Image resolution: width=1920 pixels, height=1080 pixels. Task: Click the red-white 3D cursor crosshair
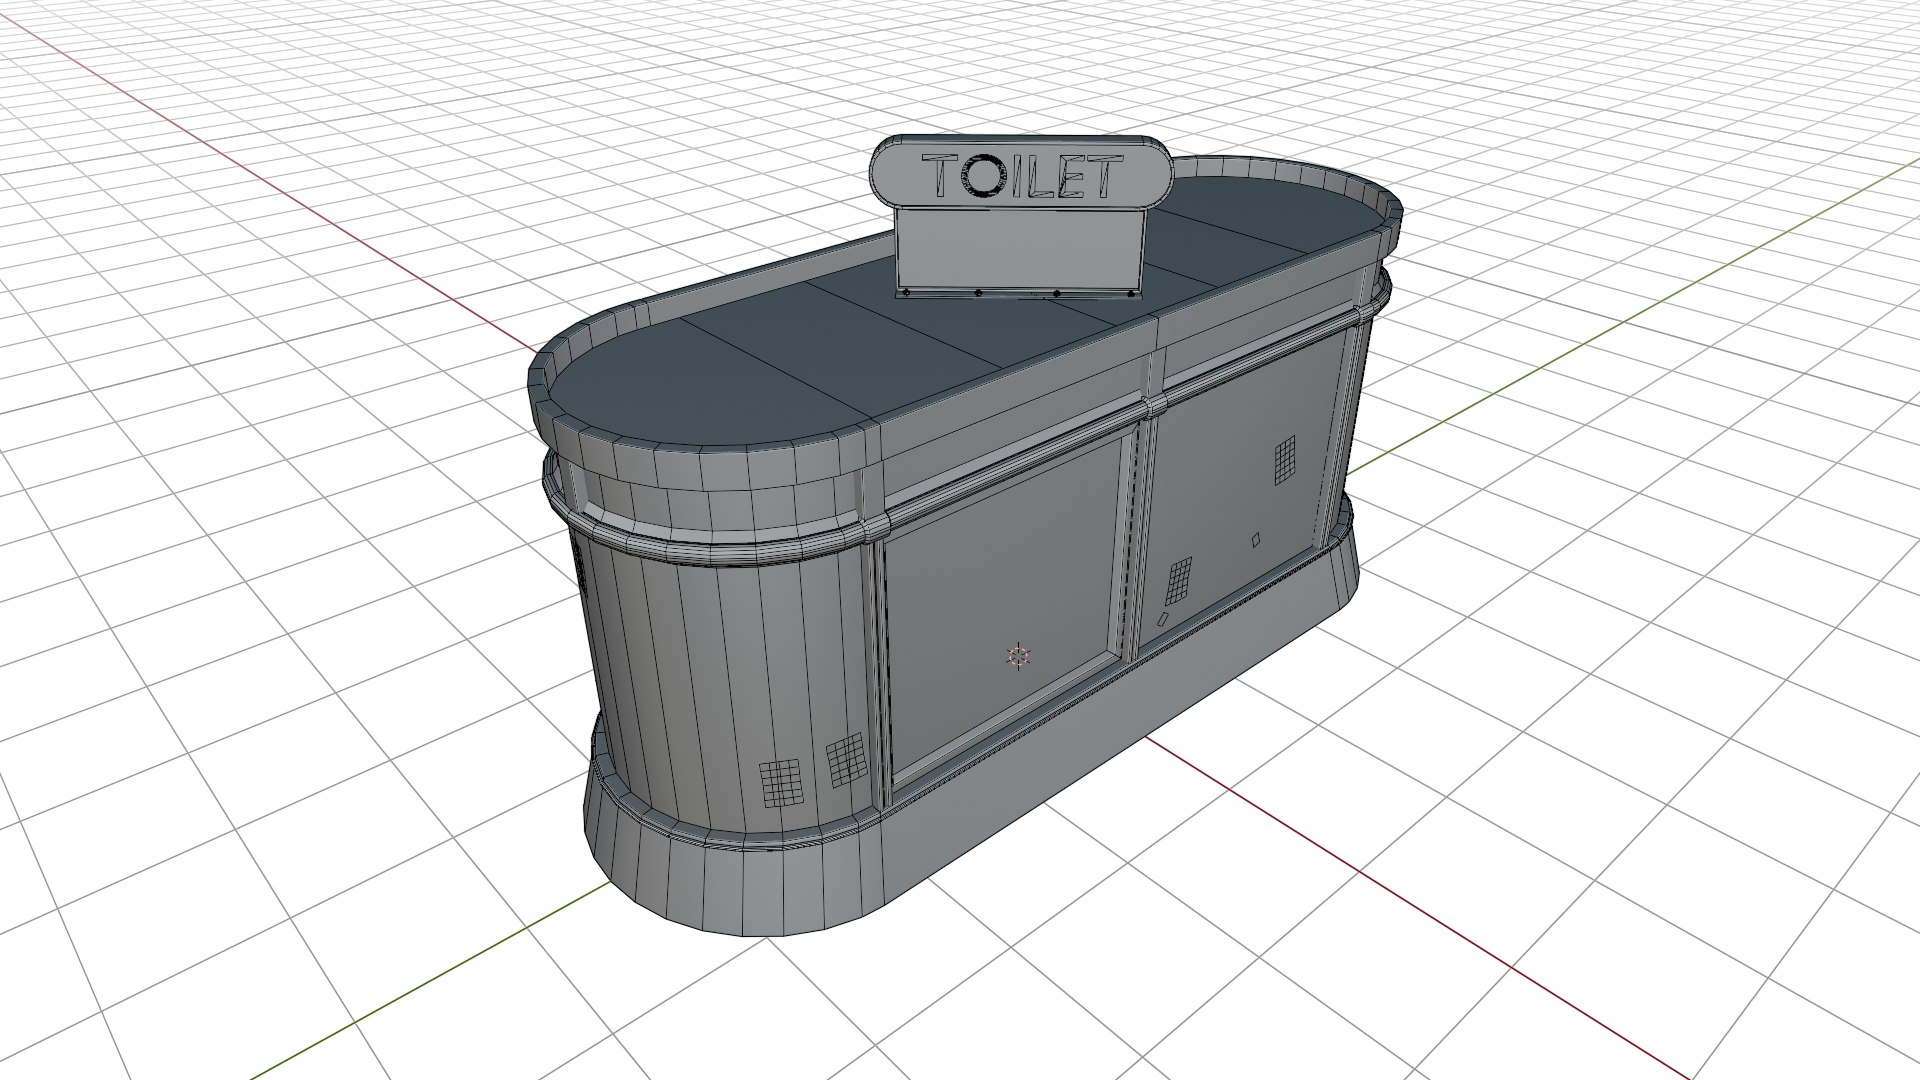click(x=1018, y=657)
